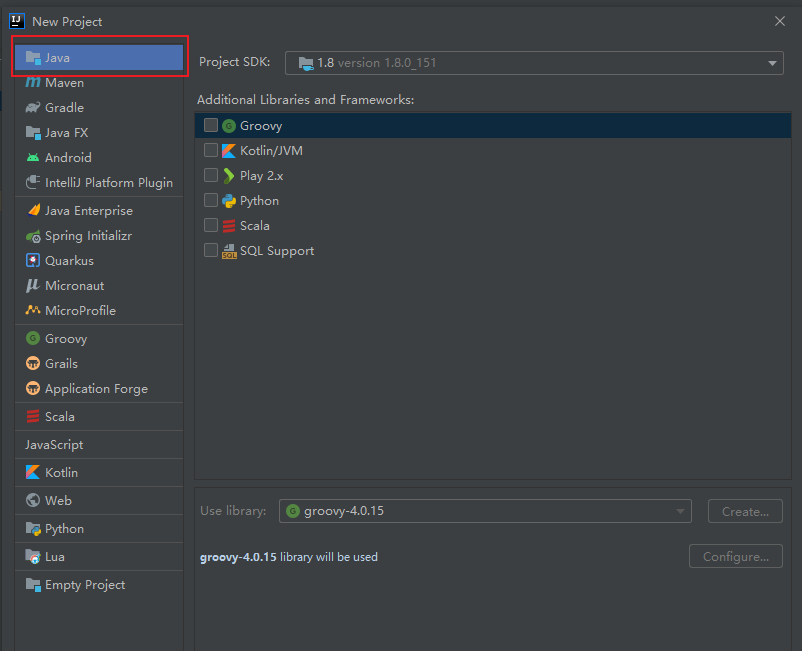Select the Spring Initializr label

click(x=88, y=236)
